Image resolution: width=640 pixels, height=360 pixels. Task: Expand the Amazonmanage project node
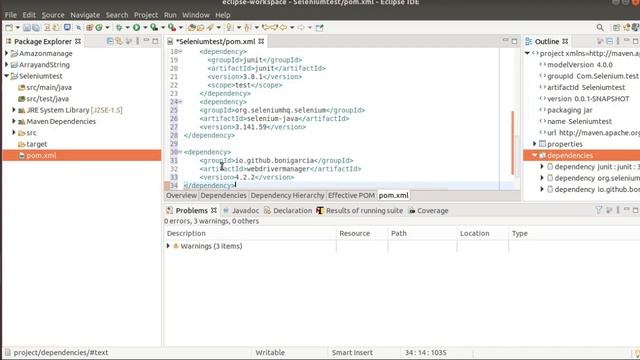[7, 53]
